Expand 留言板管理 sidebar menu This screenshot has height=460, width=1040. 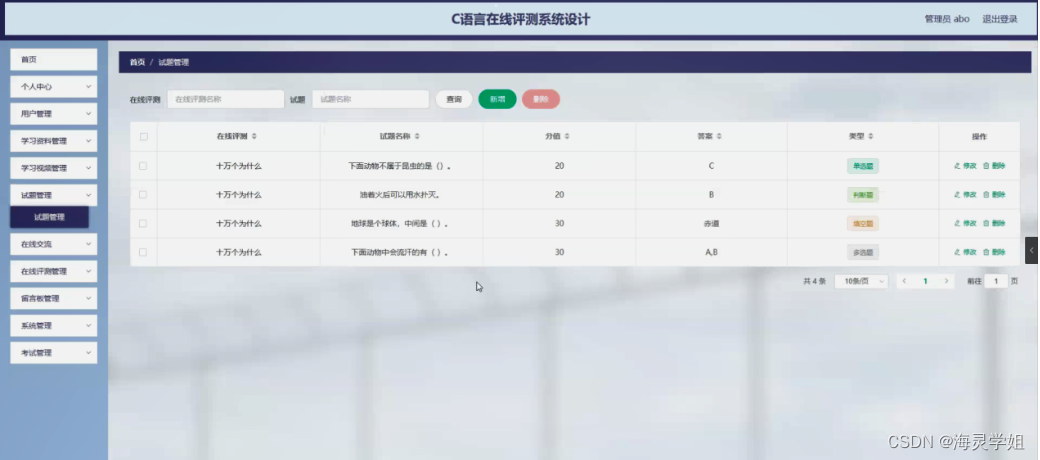click(54, 298)
